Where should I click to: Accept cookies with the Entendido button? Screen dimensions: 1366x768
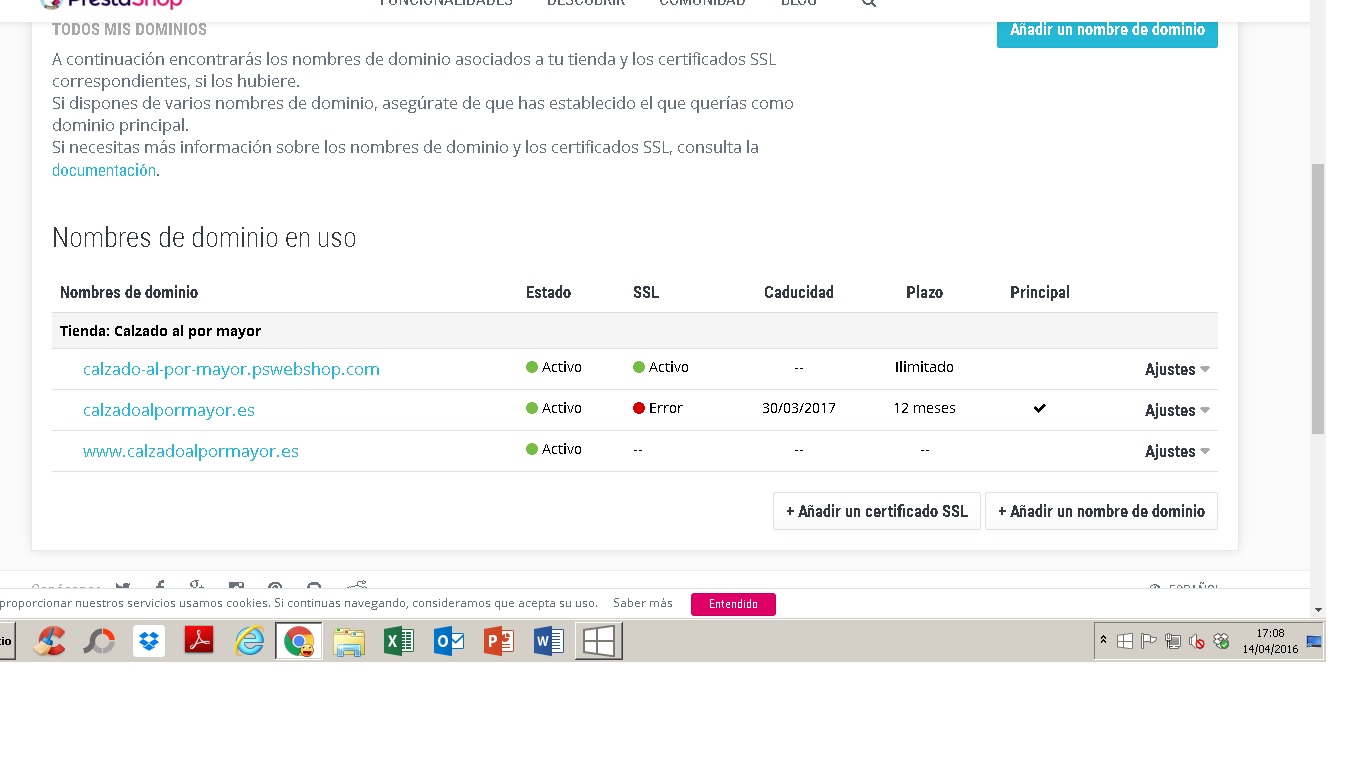click(x=733, y=604)
